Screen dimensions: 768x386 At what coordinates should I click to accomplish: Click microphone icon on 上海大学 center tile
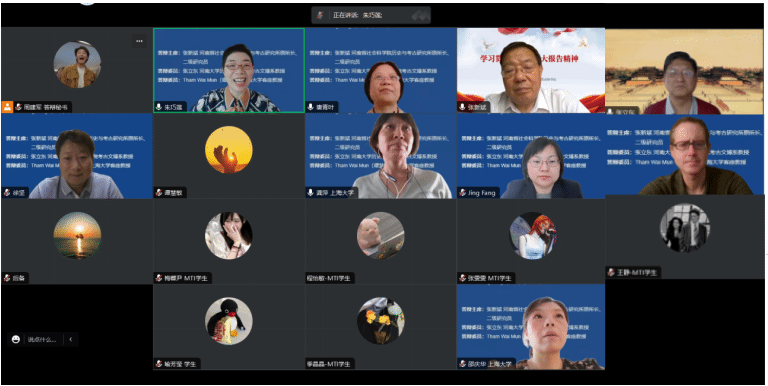pos(311,193)
